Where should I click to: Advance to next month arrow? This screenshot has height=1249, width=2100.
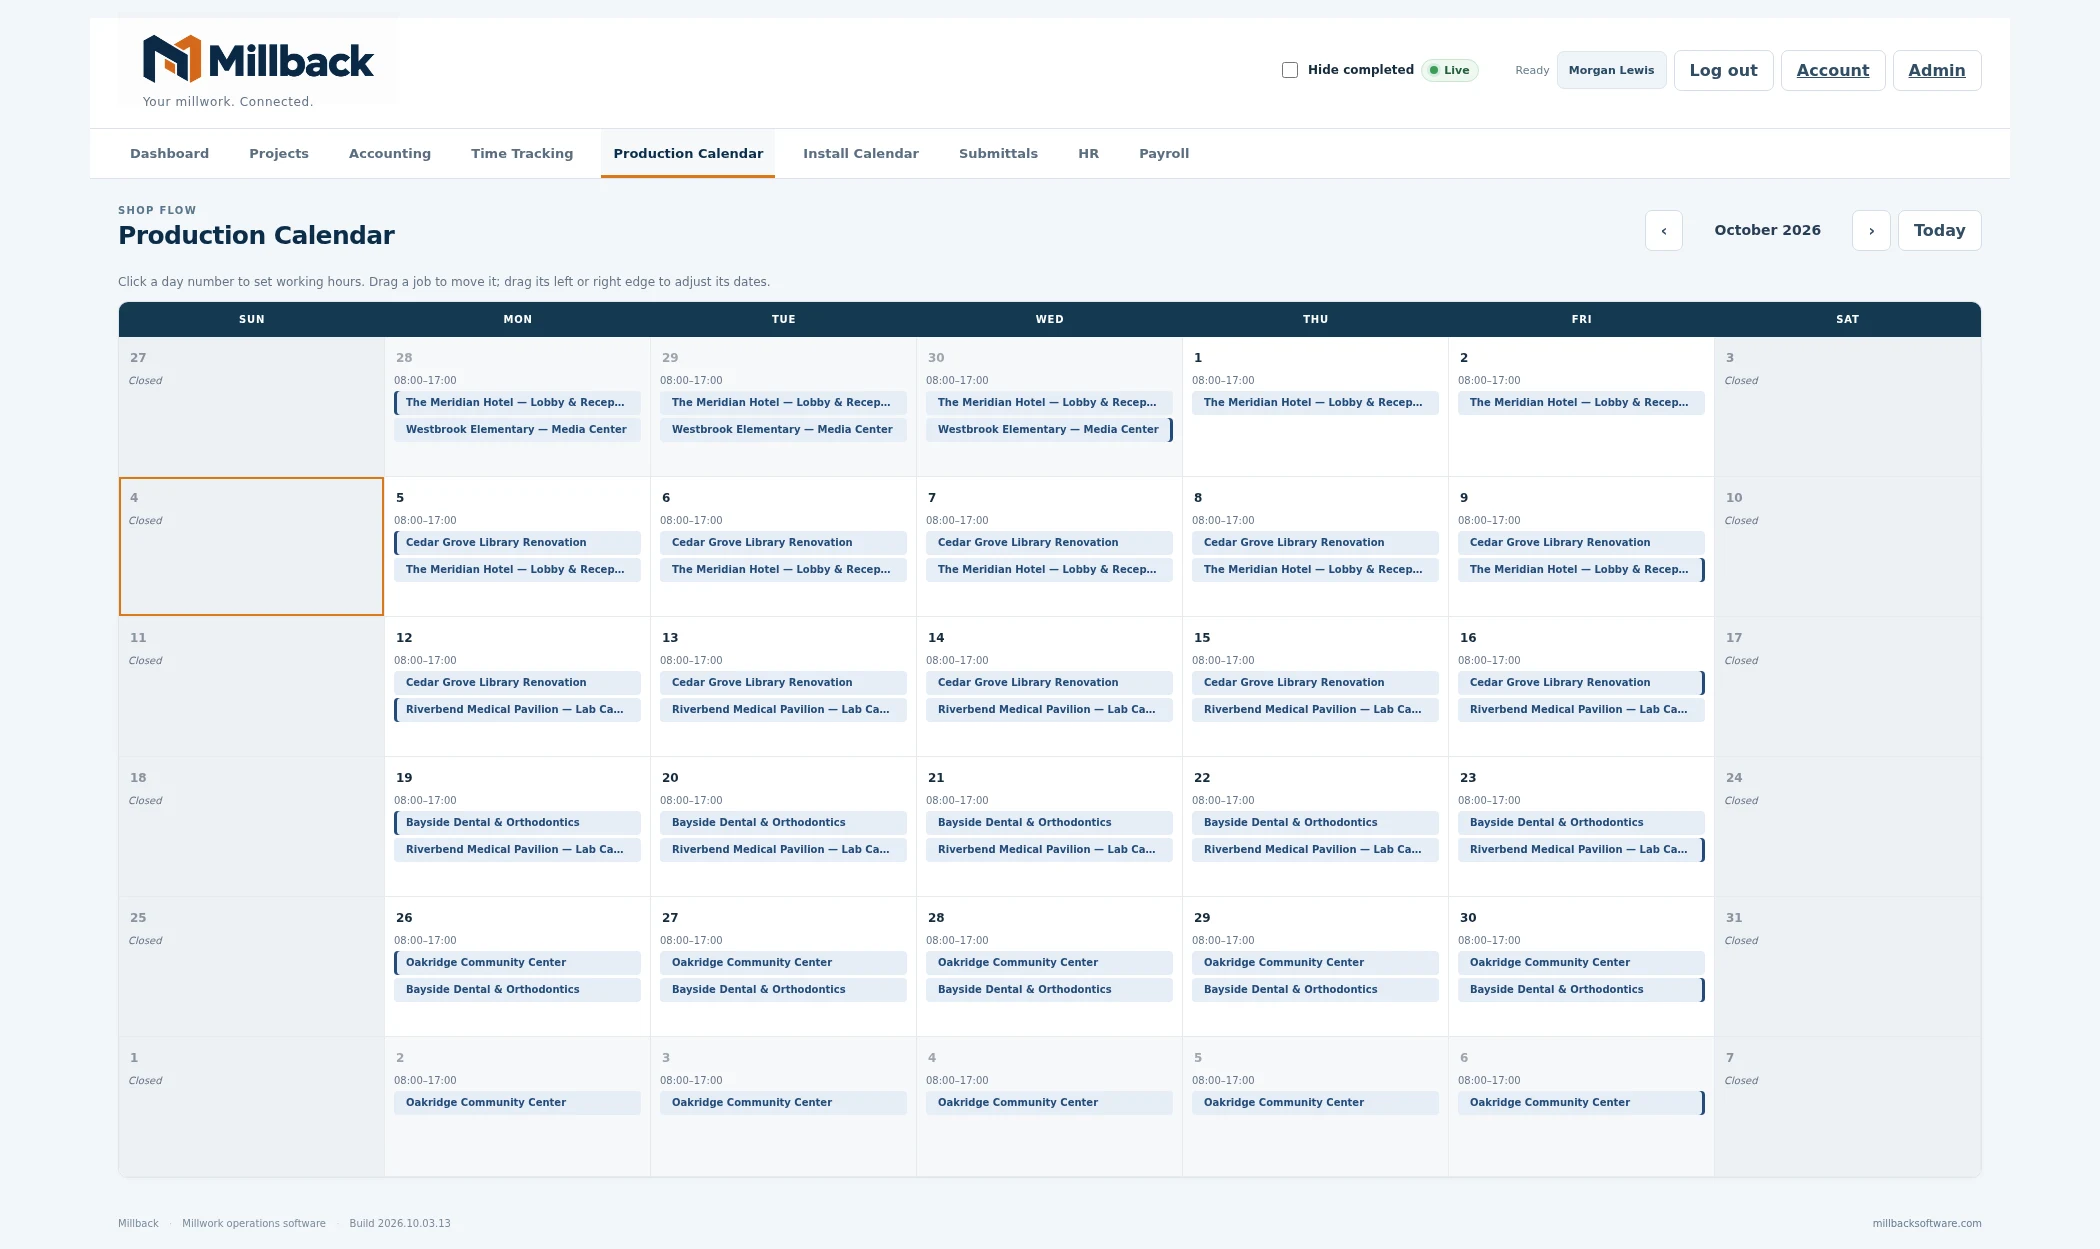point(1871,231)
